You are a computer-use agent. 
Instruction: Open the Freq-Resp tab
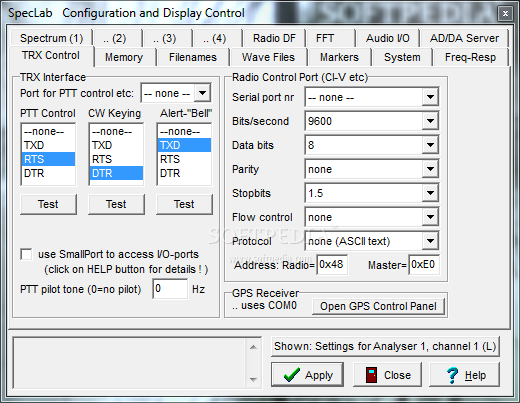click(470, 57)
